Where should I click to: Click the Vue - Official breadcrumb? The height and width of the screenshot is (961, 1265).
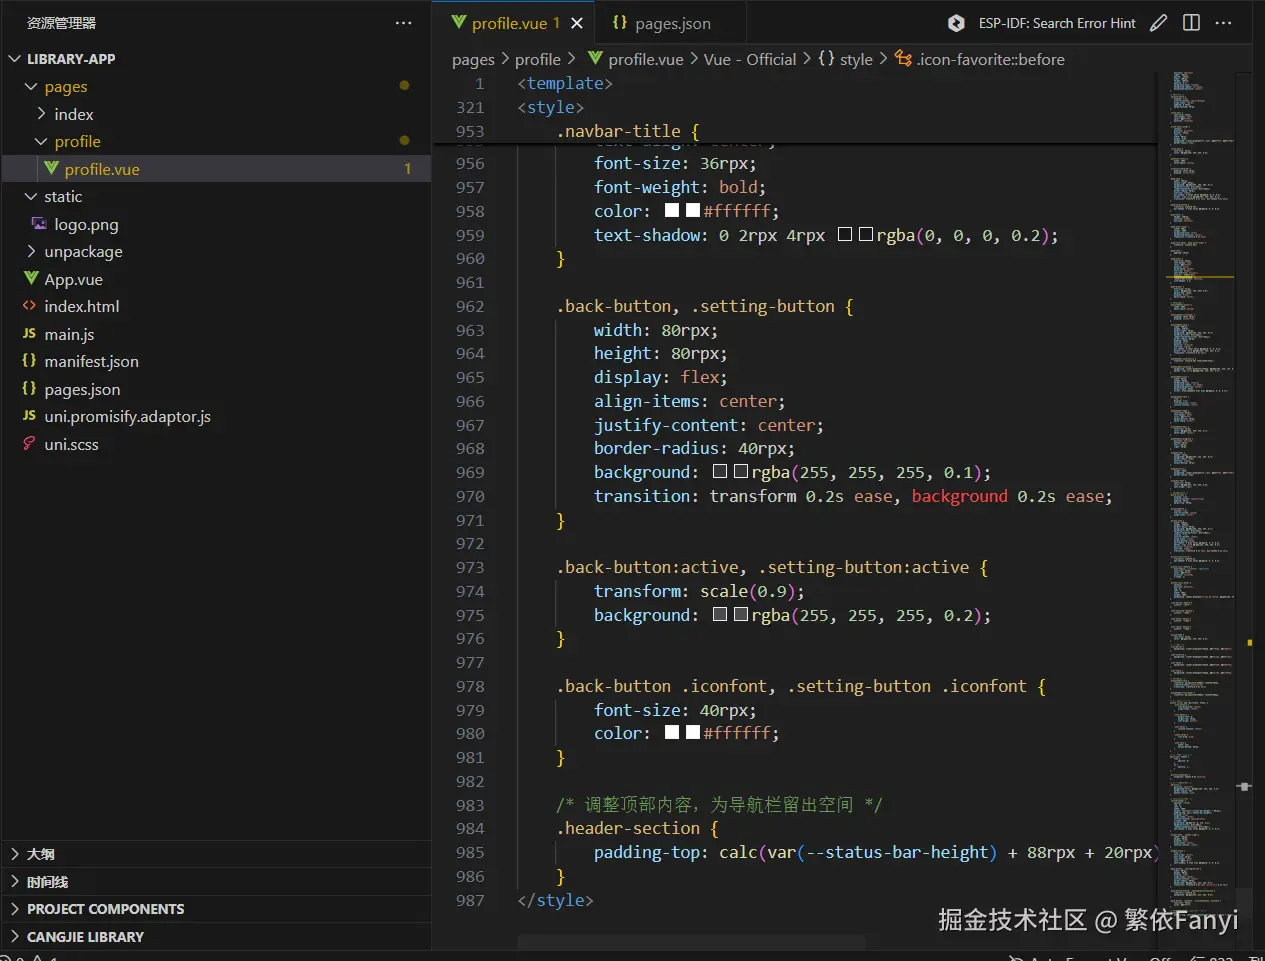pos(750,60)
